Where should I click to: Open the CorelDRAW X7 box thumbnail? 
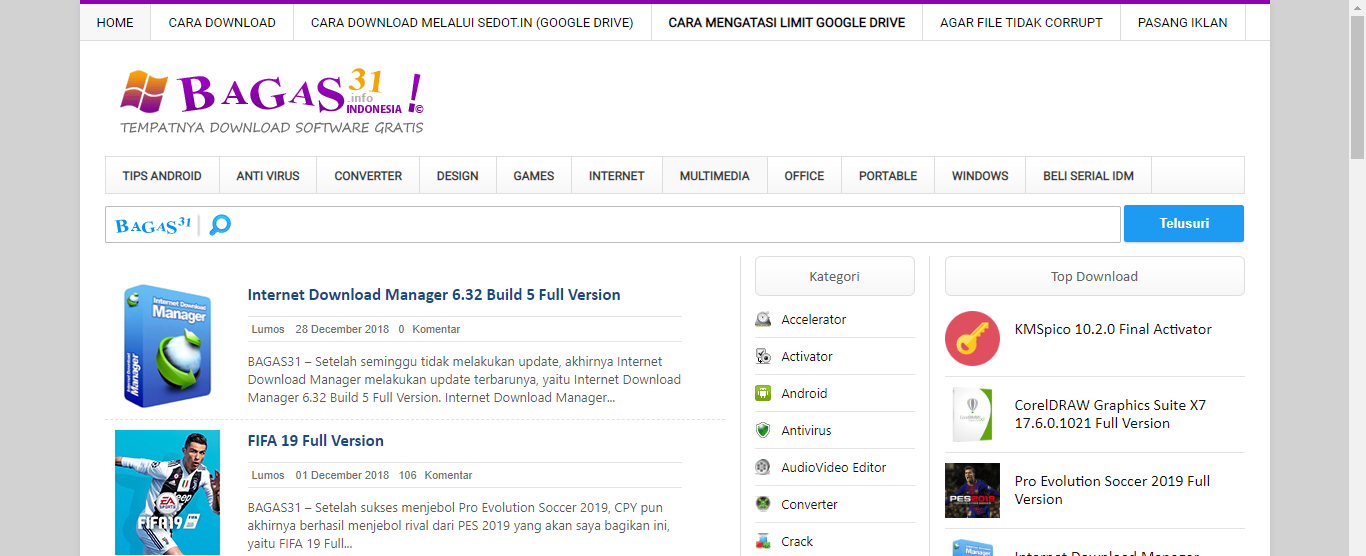click(972, 414)
